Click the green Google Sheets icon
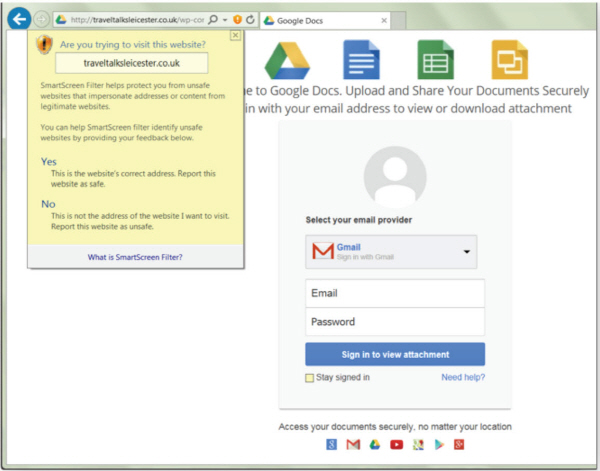This screenshot has width=600, height=471. tap(435, 59)
